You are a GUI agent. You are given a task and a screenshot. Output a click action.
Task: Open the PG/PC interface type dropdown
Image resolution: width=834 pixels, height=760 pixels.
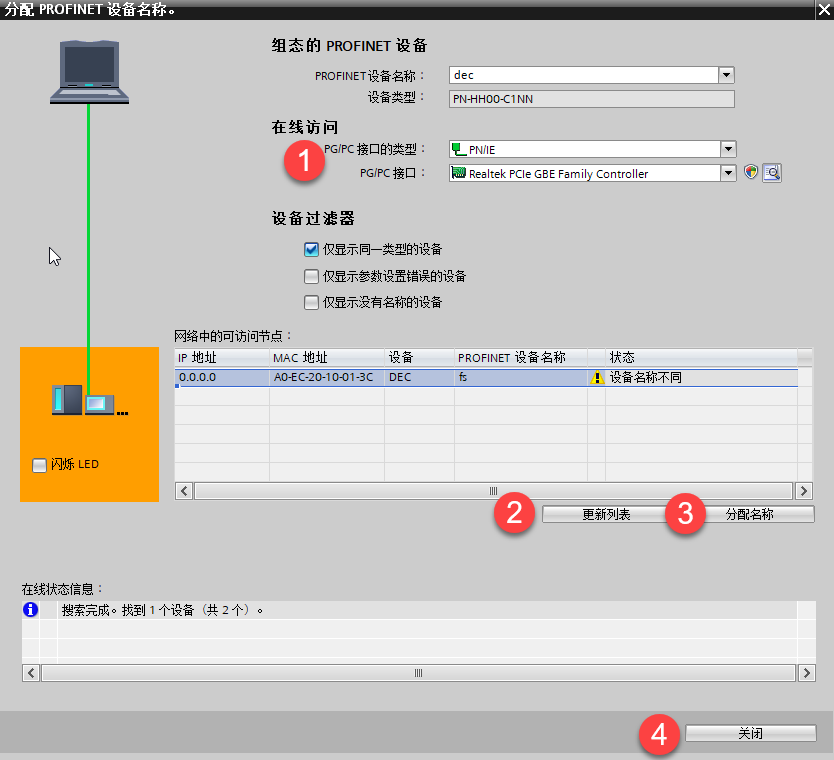[728, 149]
